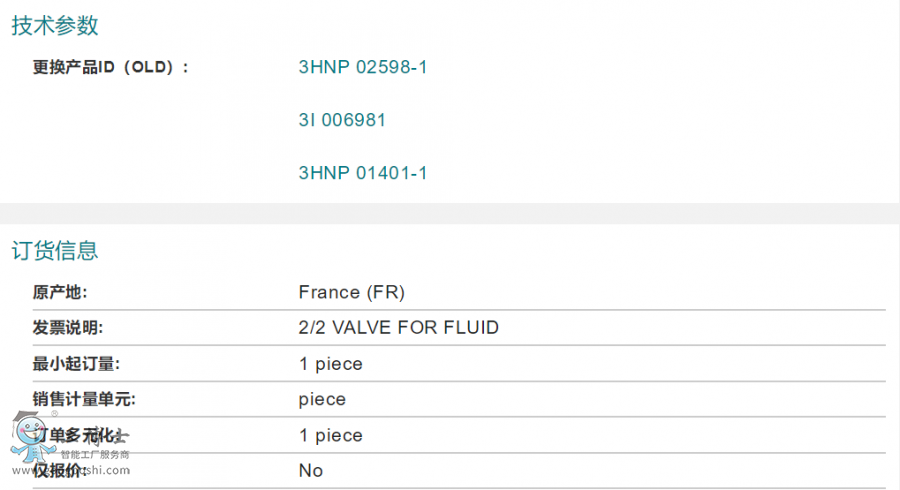
Task: Click the 销售计量单元 field label
Action: click(84, 400)
